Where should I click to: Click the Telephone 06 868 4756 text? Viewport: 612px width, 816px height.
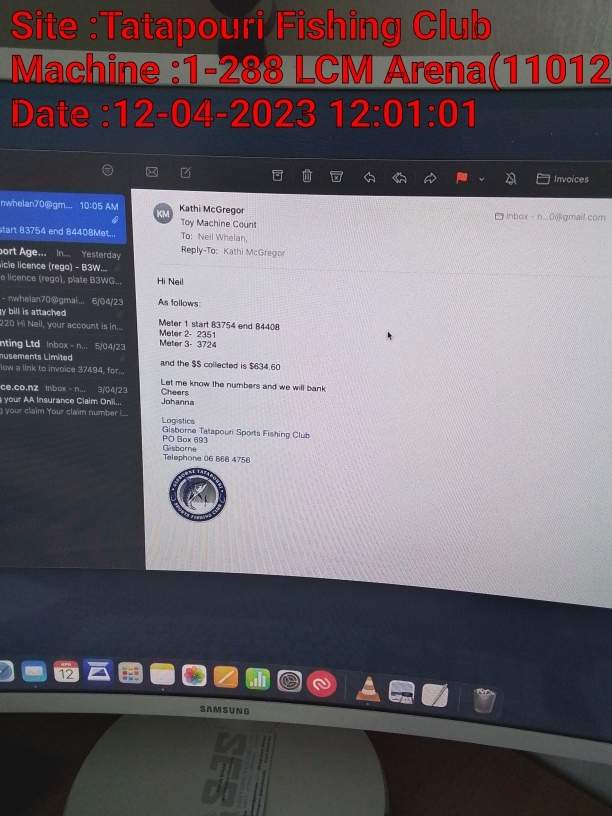click(x=207, y=458)
